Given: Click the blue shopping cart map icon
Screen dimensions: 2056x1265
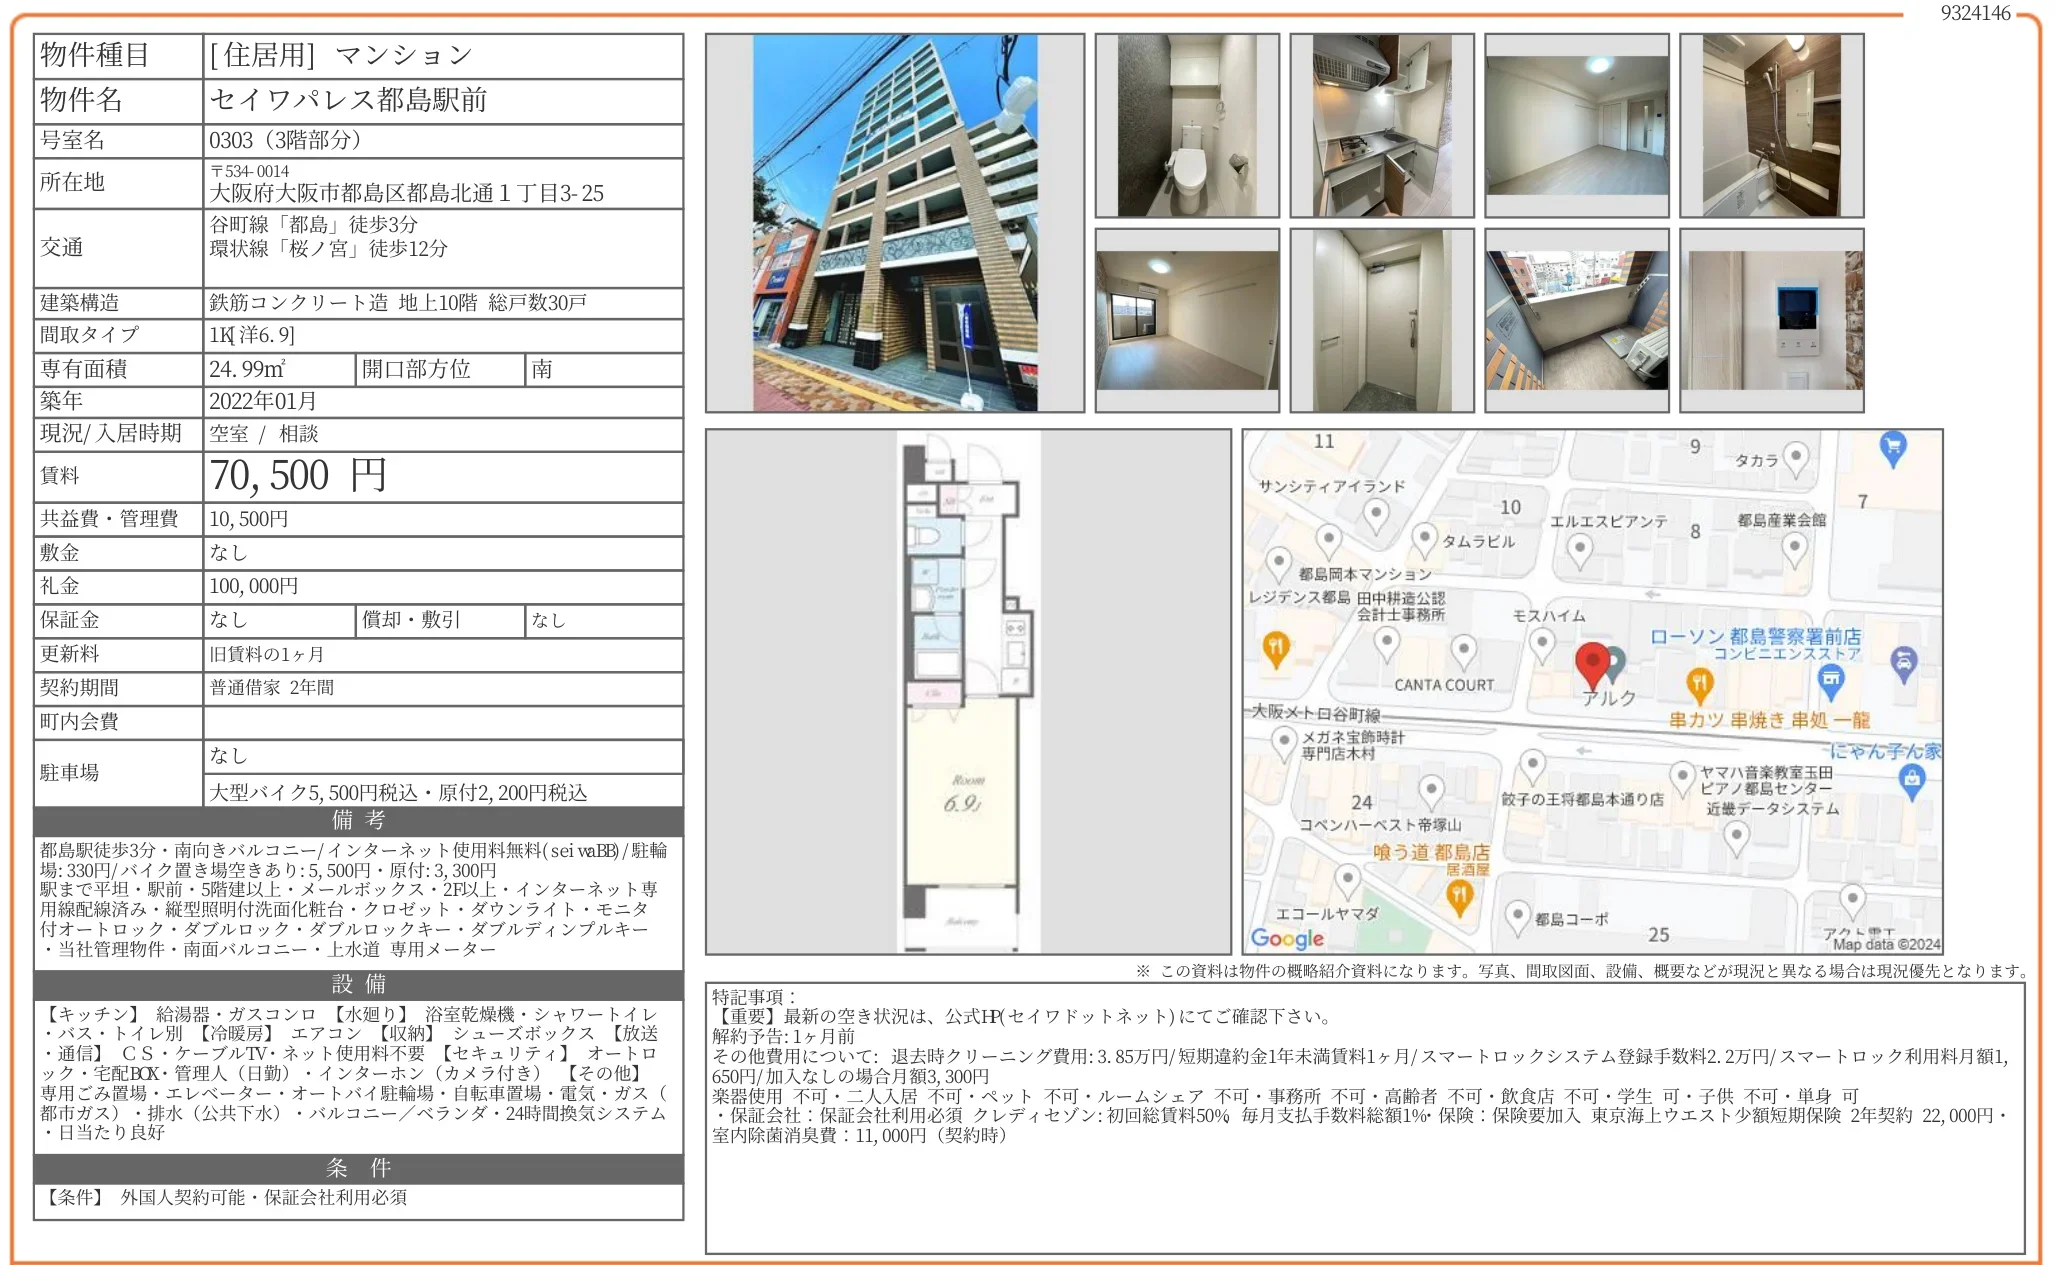Looking at the screenshot, I should pos(1892,447).
